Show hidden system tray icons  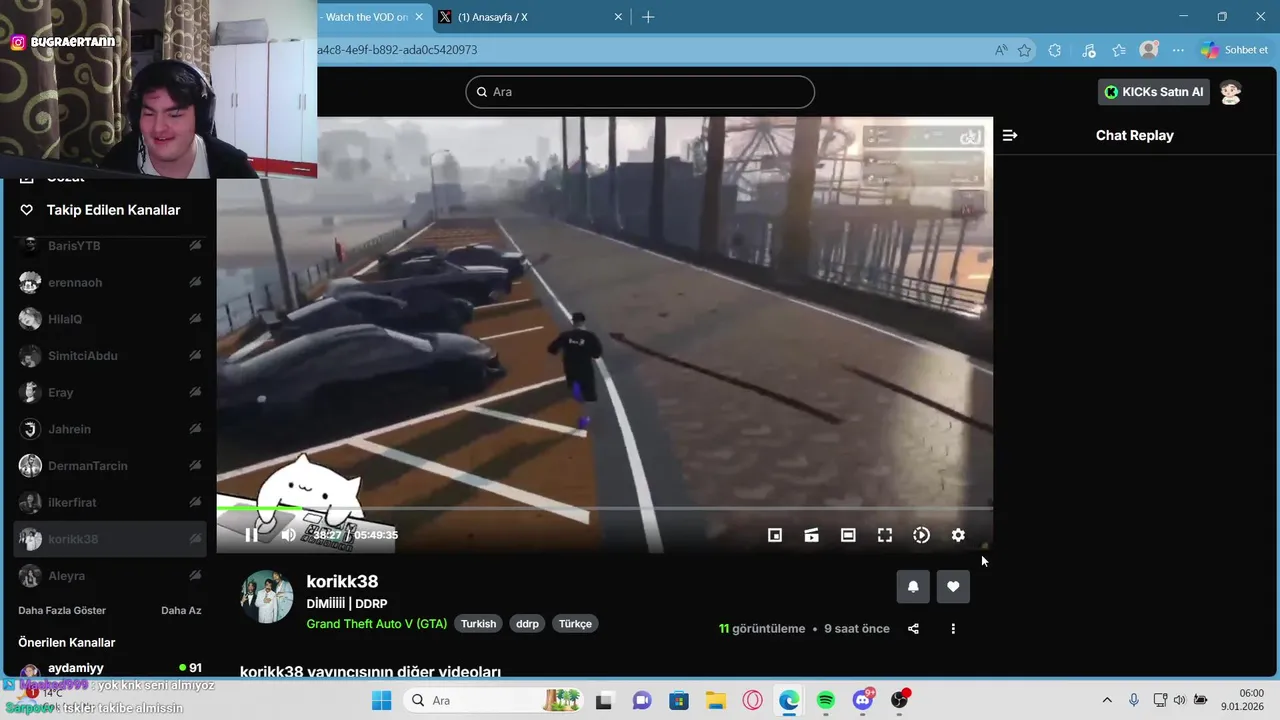tap(1107, 700)
